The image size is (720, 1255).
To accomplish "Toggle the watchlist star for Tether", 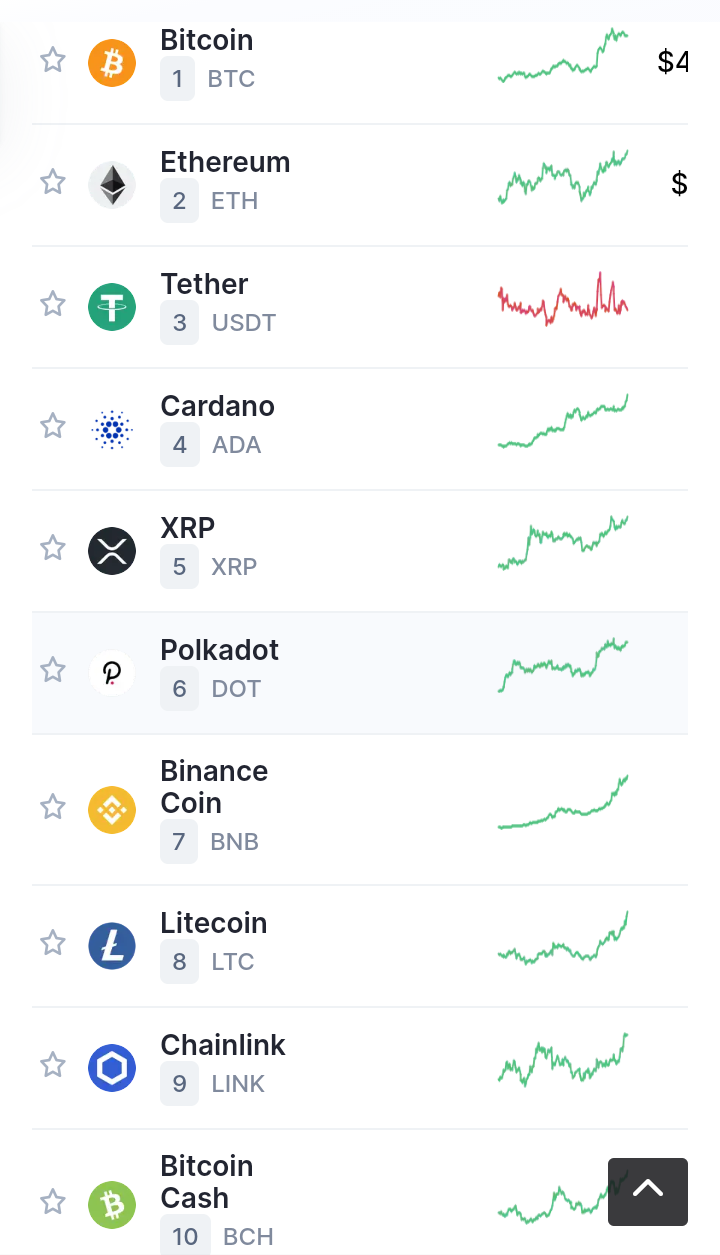I will point(53,304).
